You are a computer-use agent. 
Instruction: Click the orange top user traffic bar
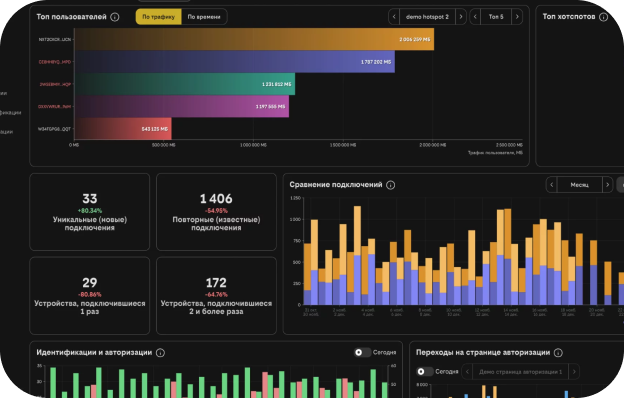254,39
